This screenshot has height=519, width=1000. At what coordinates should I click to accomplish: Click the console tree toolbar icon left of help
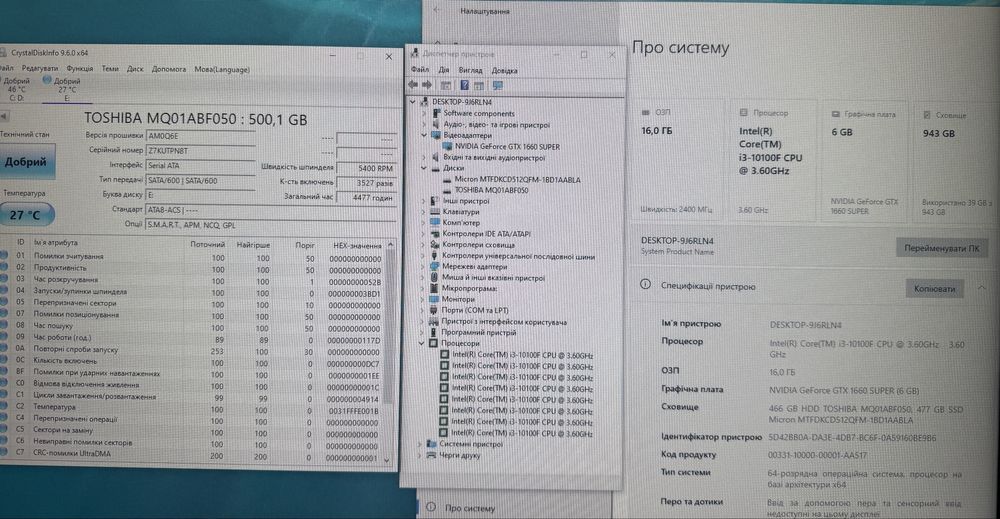(x=446, y=85)
